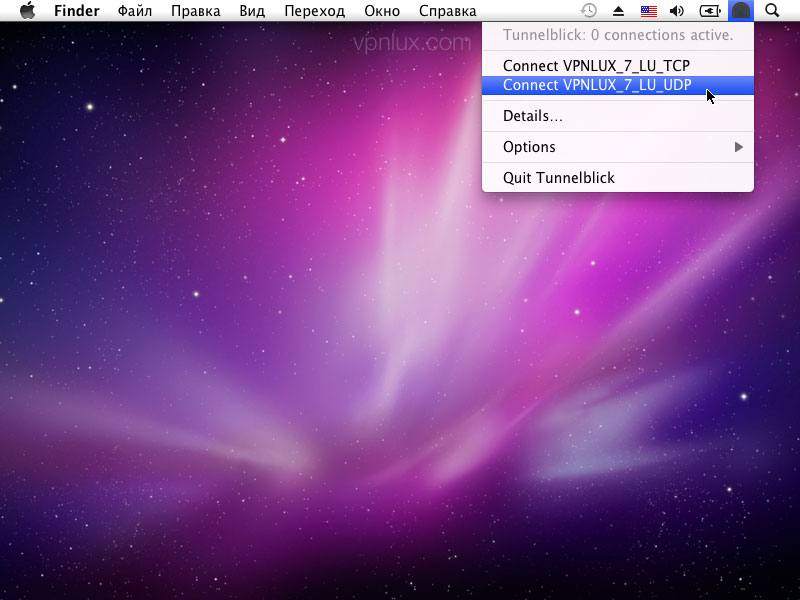Screen dimensions: 800x600
Task: Select Details… in Tunnelblick menu
Action: point(618,116)
